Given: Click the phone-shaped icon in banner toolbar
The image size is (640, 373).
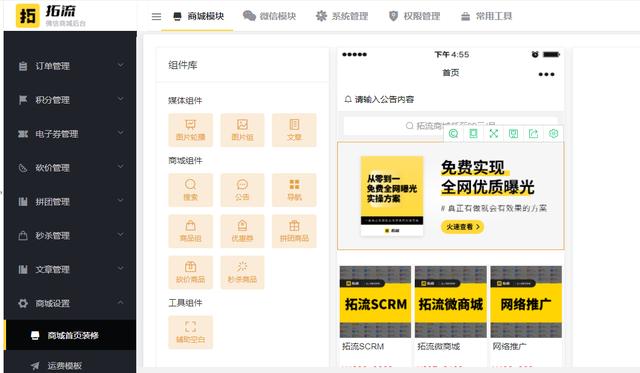Looking at the screenshot, I should pos(473,133).
